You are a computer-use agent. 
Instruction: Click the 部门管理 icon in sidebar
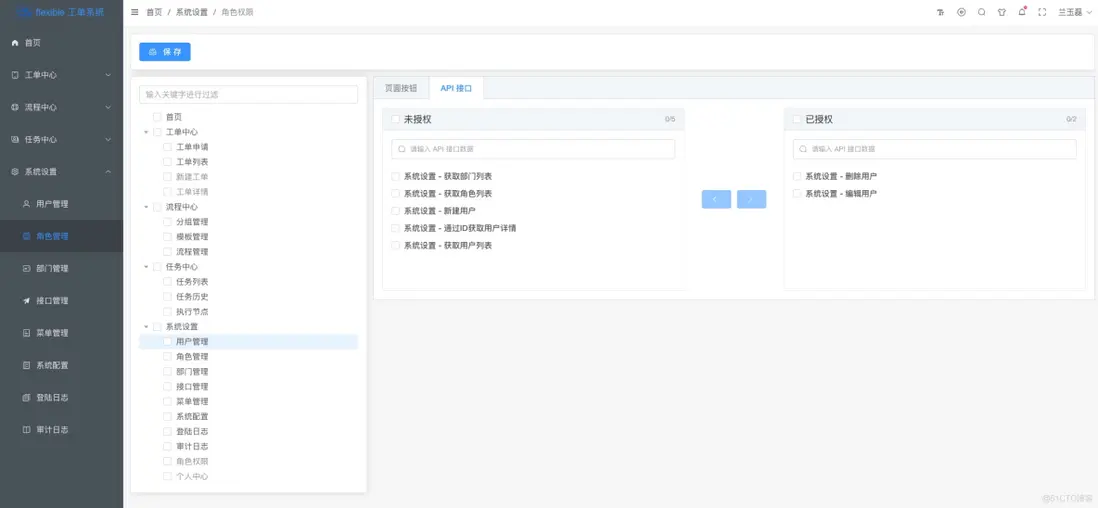click(x=27, y=268)
